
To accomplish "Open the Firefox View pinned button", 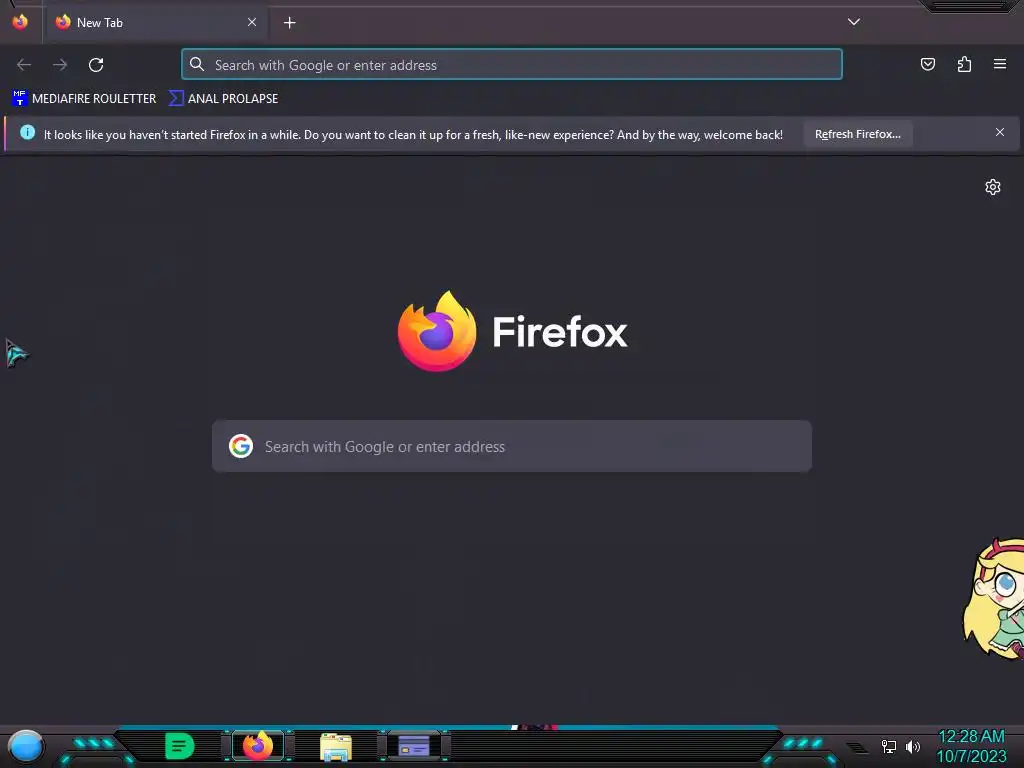I will (x=20, y=22).
